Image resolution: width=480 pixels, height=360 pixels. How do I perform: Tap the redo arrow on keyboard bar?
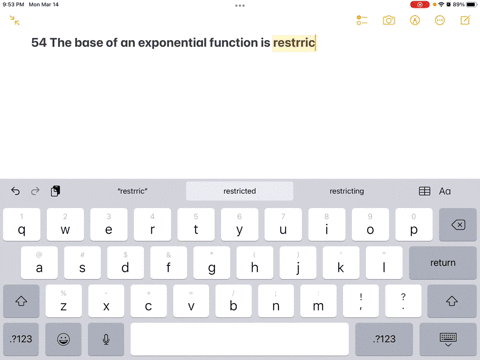coord(35,191)
